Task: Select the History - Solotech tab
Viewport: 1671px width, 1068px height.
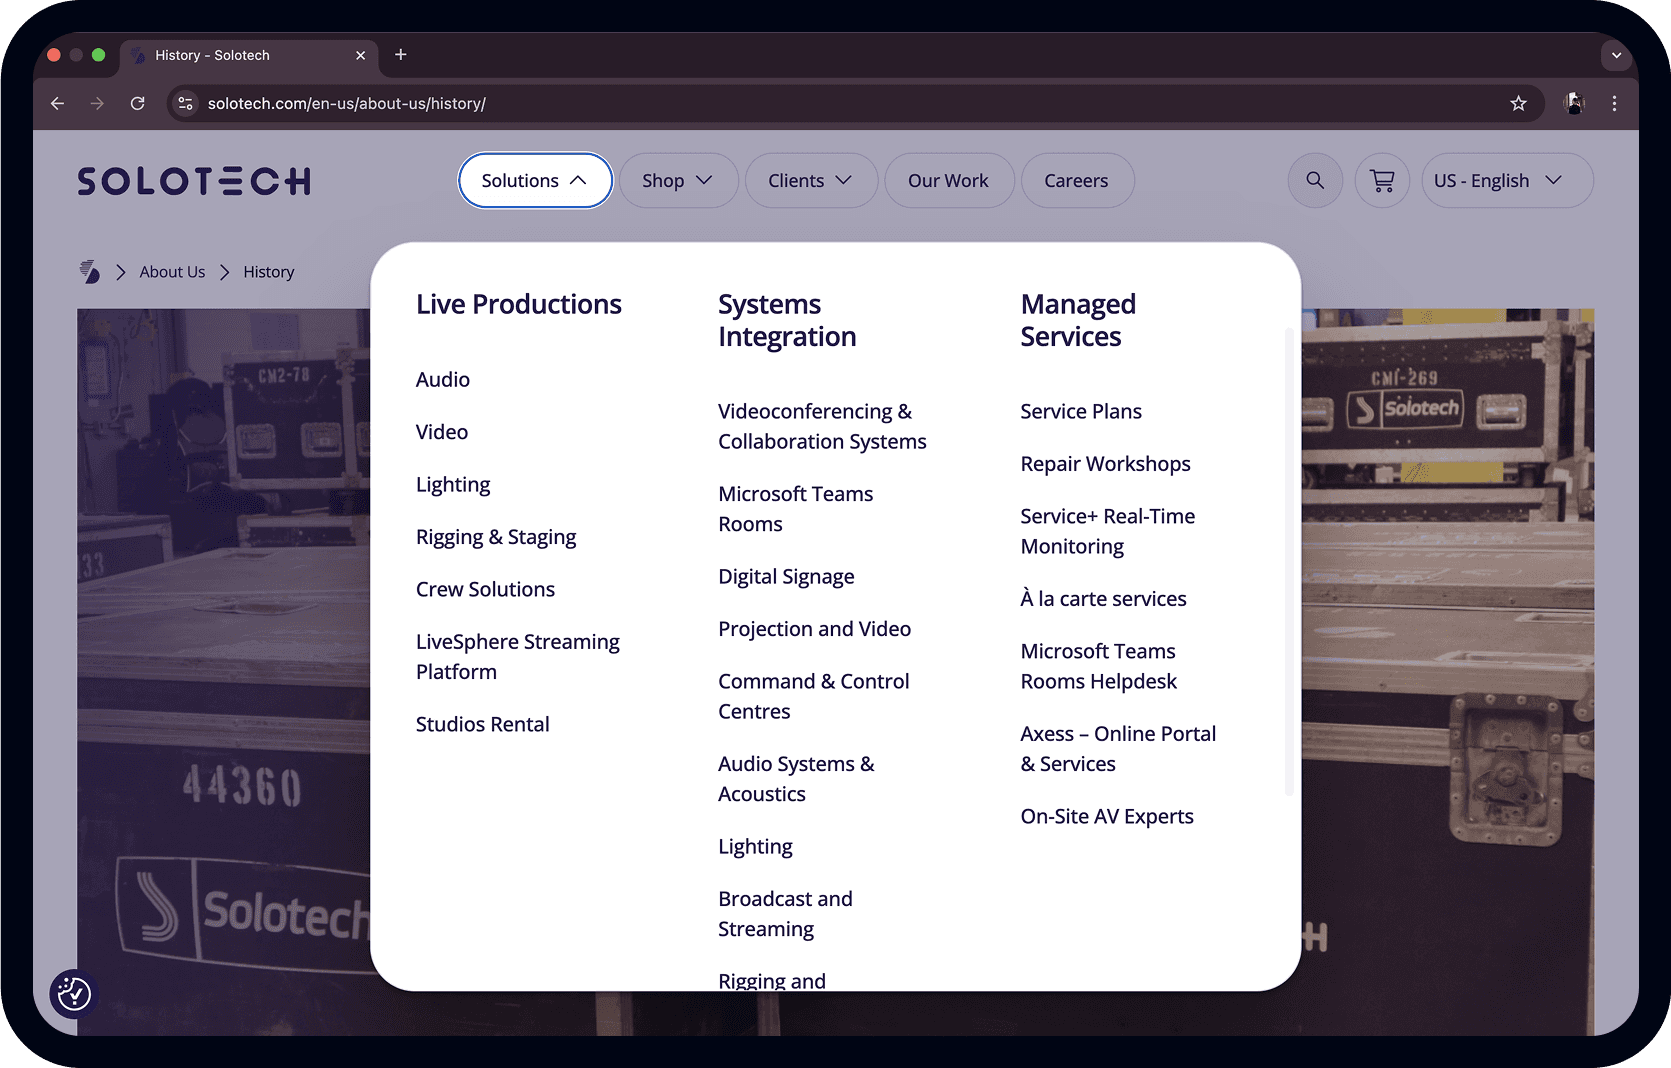Action: click(248, 55)
